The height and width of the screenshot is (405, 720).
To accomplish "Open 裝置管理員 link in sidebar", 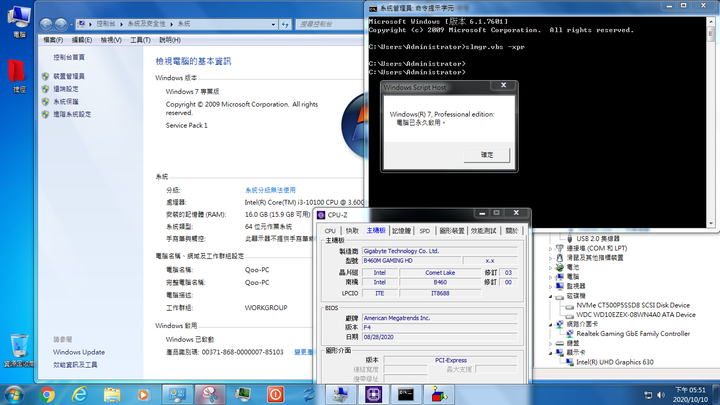I will (x=69, y=76).
